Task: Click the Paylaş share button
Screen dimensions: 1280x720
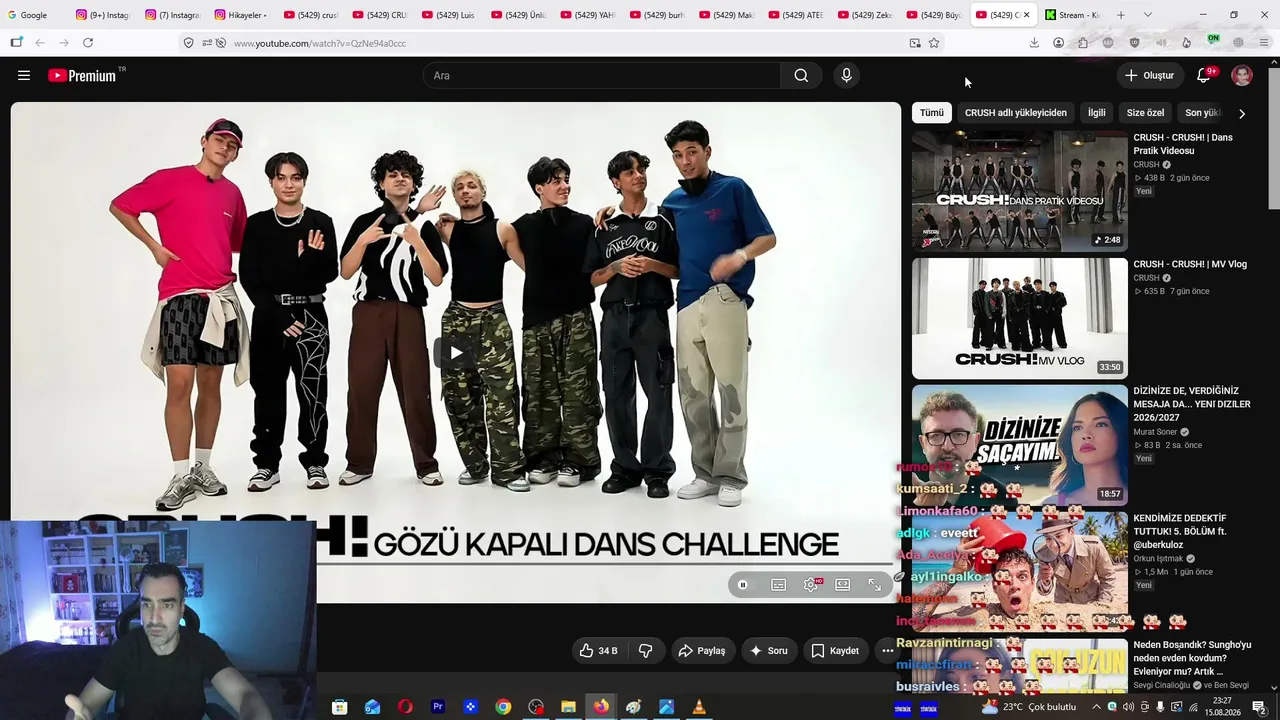Action: 702,651
